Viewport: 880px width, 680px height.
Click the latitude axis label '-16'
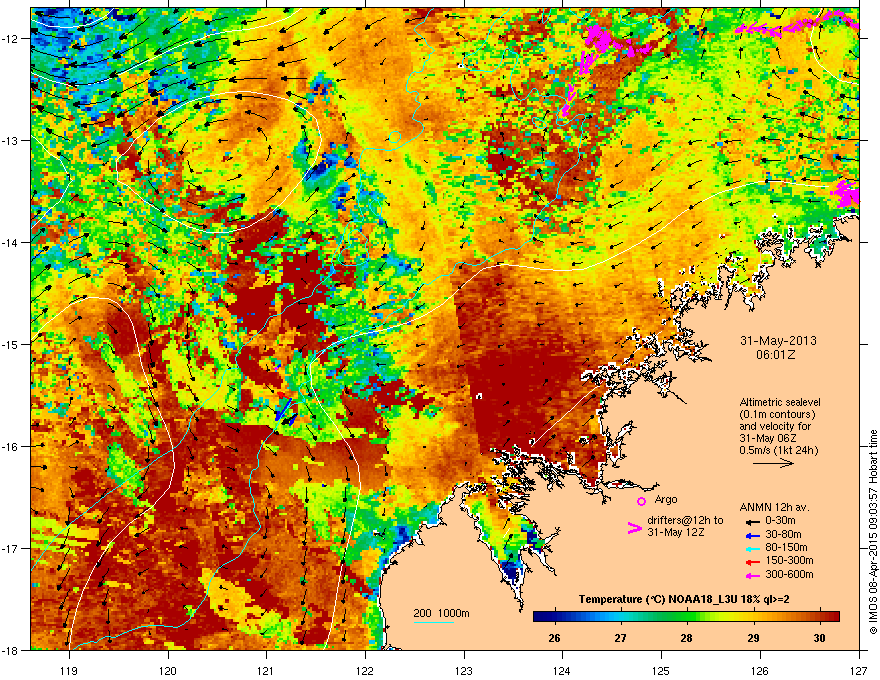point(10,446)
